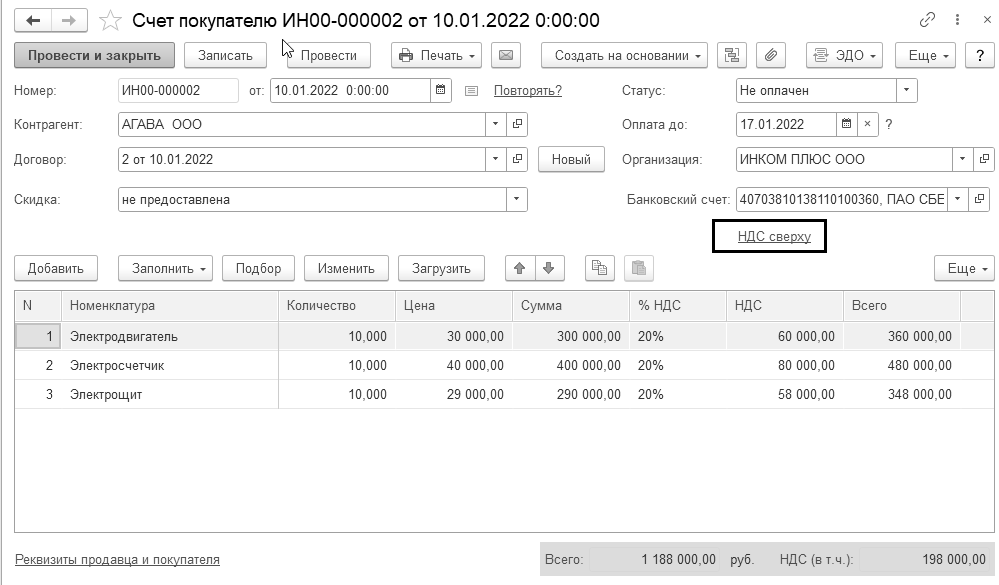Open the calendar picker for document date
999x585 pixels.
click(440, 91)
